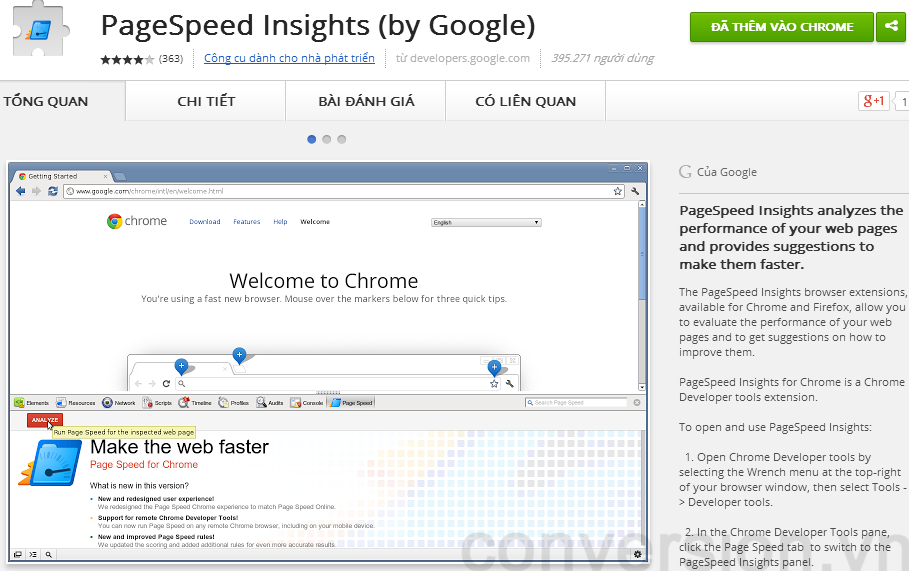Select the first carousel dot indicator

coord(312,139)
